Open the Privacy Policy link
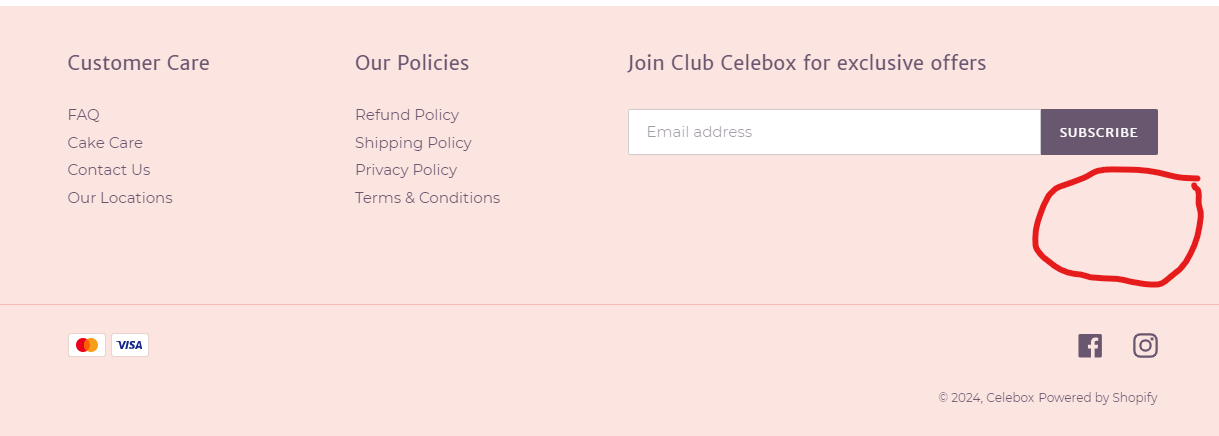Image resolution: width=1219 pixels, height=436 pixels. coord(406,170)
